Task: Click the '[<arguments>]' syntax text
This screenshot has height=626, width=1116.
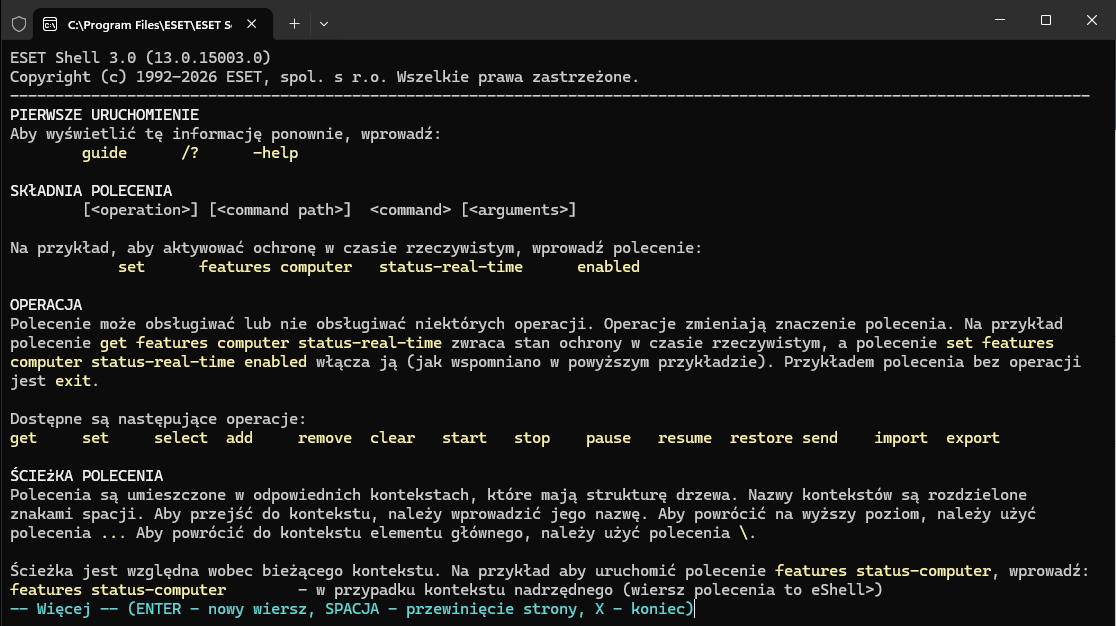Action: (x=519, y=210)
